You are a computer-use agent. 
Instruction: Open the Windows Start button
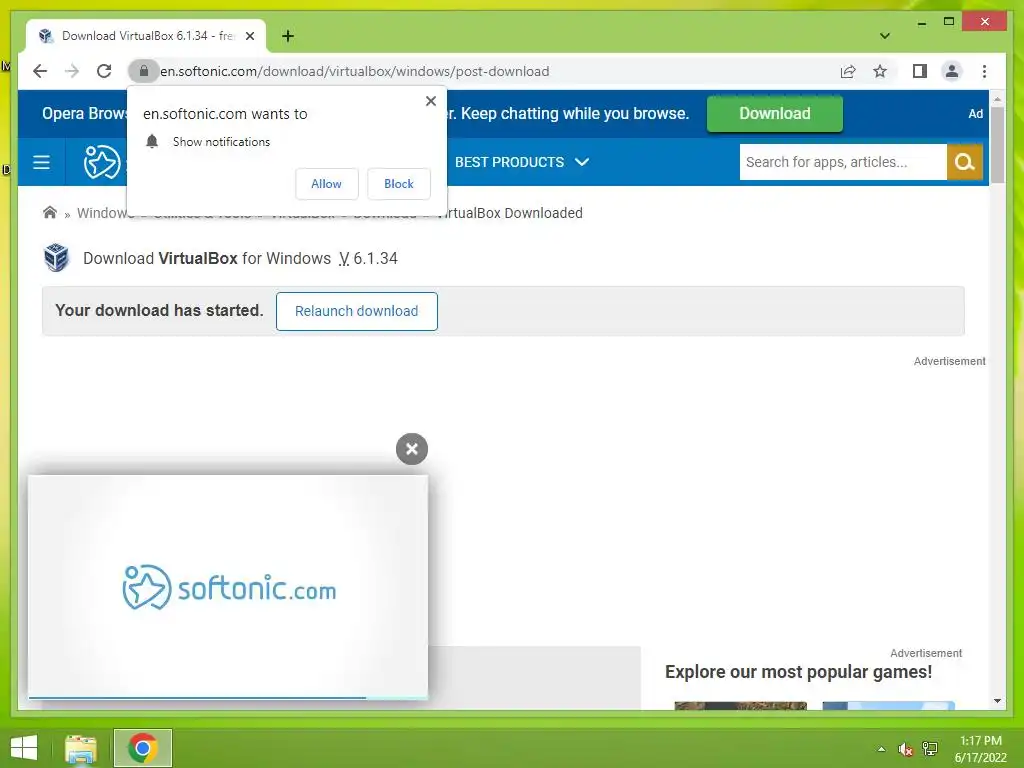coord(24,748)
